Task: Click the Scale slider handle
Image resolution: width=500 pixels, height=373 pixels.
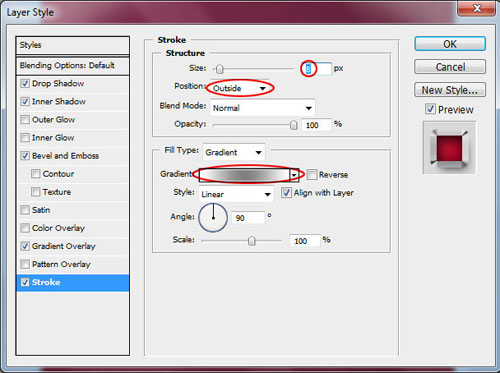Action: tap(252, 241)
